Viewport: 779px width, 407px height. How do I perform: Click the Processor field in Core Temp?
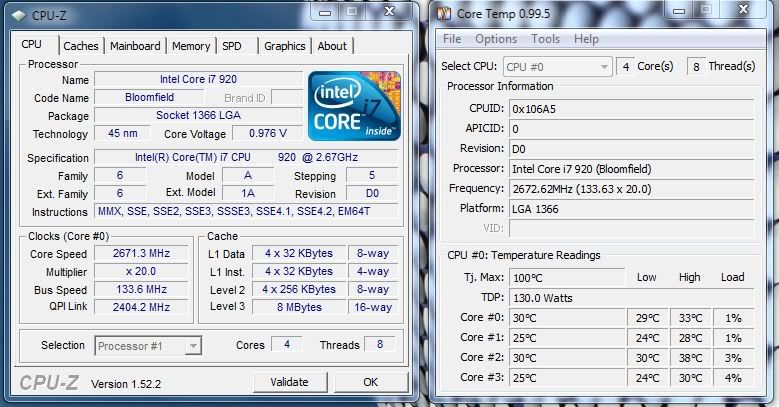631,169
